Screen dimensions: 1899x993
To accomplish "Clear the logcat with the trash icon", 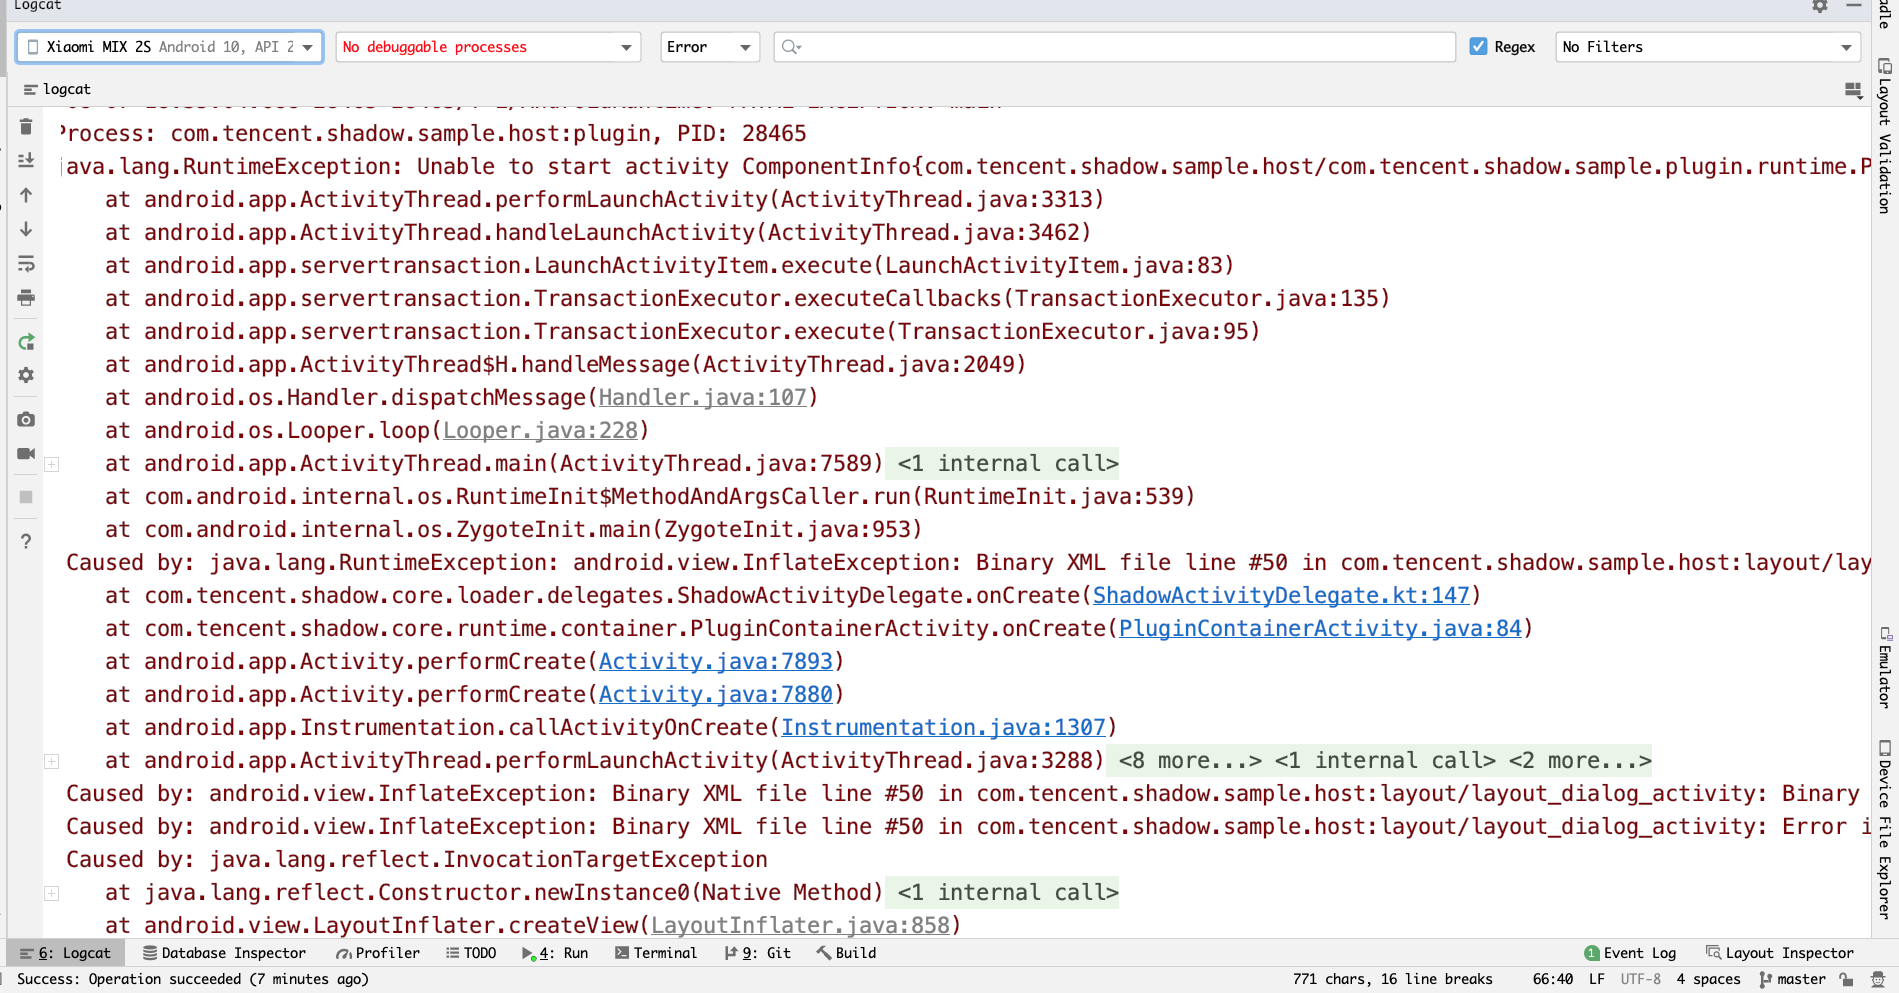I will click(26, 127).
